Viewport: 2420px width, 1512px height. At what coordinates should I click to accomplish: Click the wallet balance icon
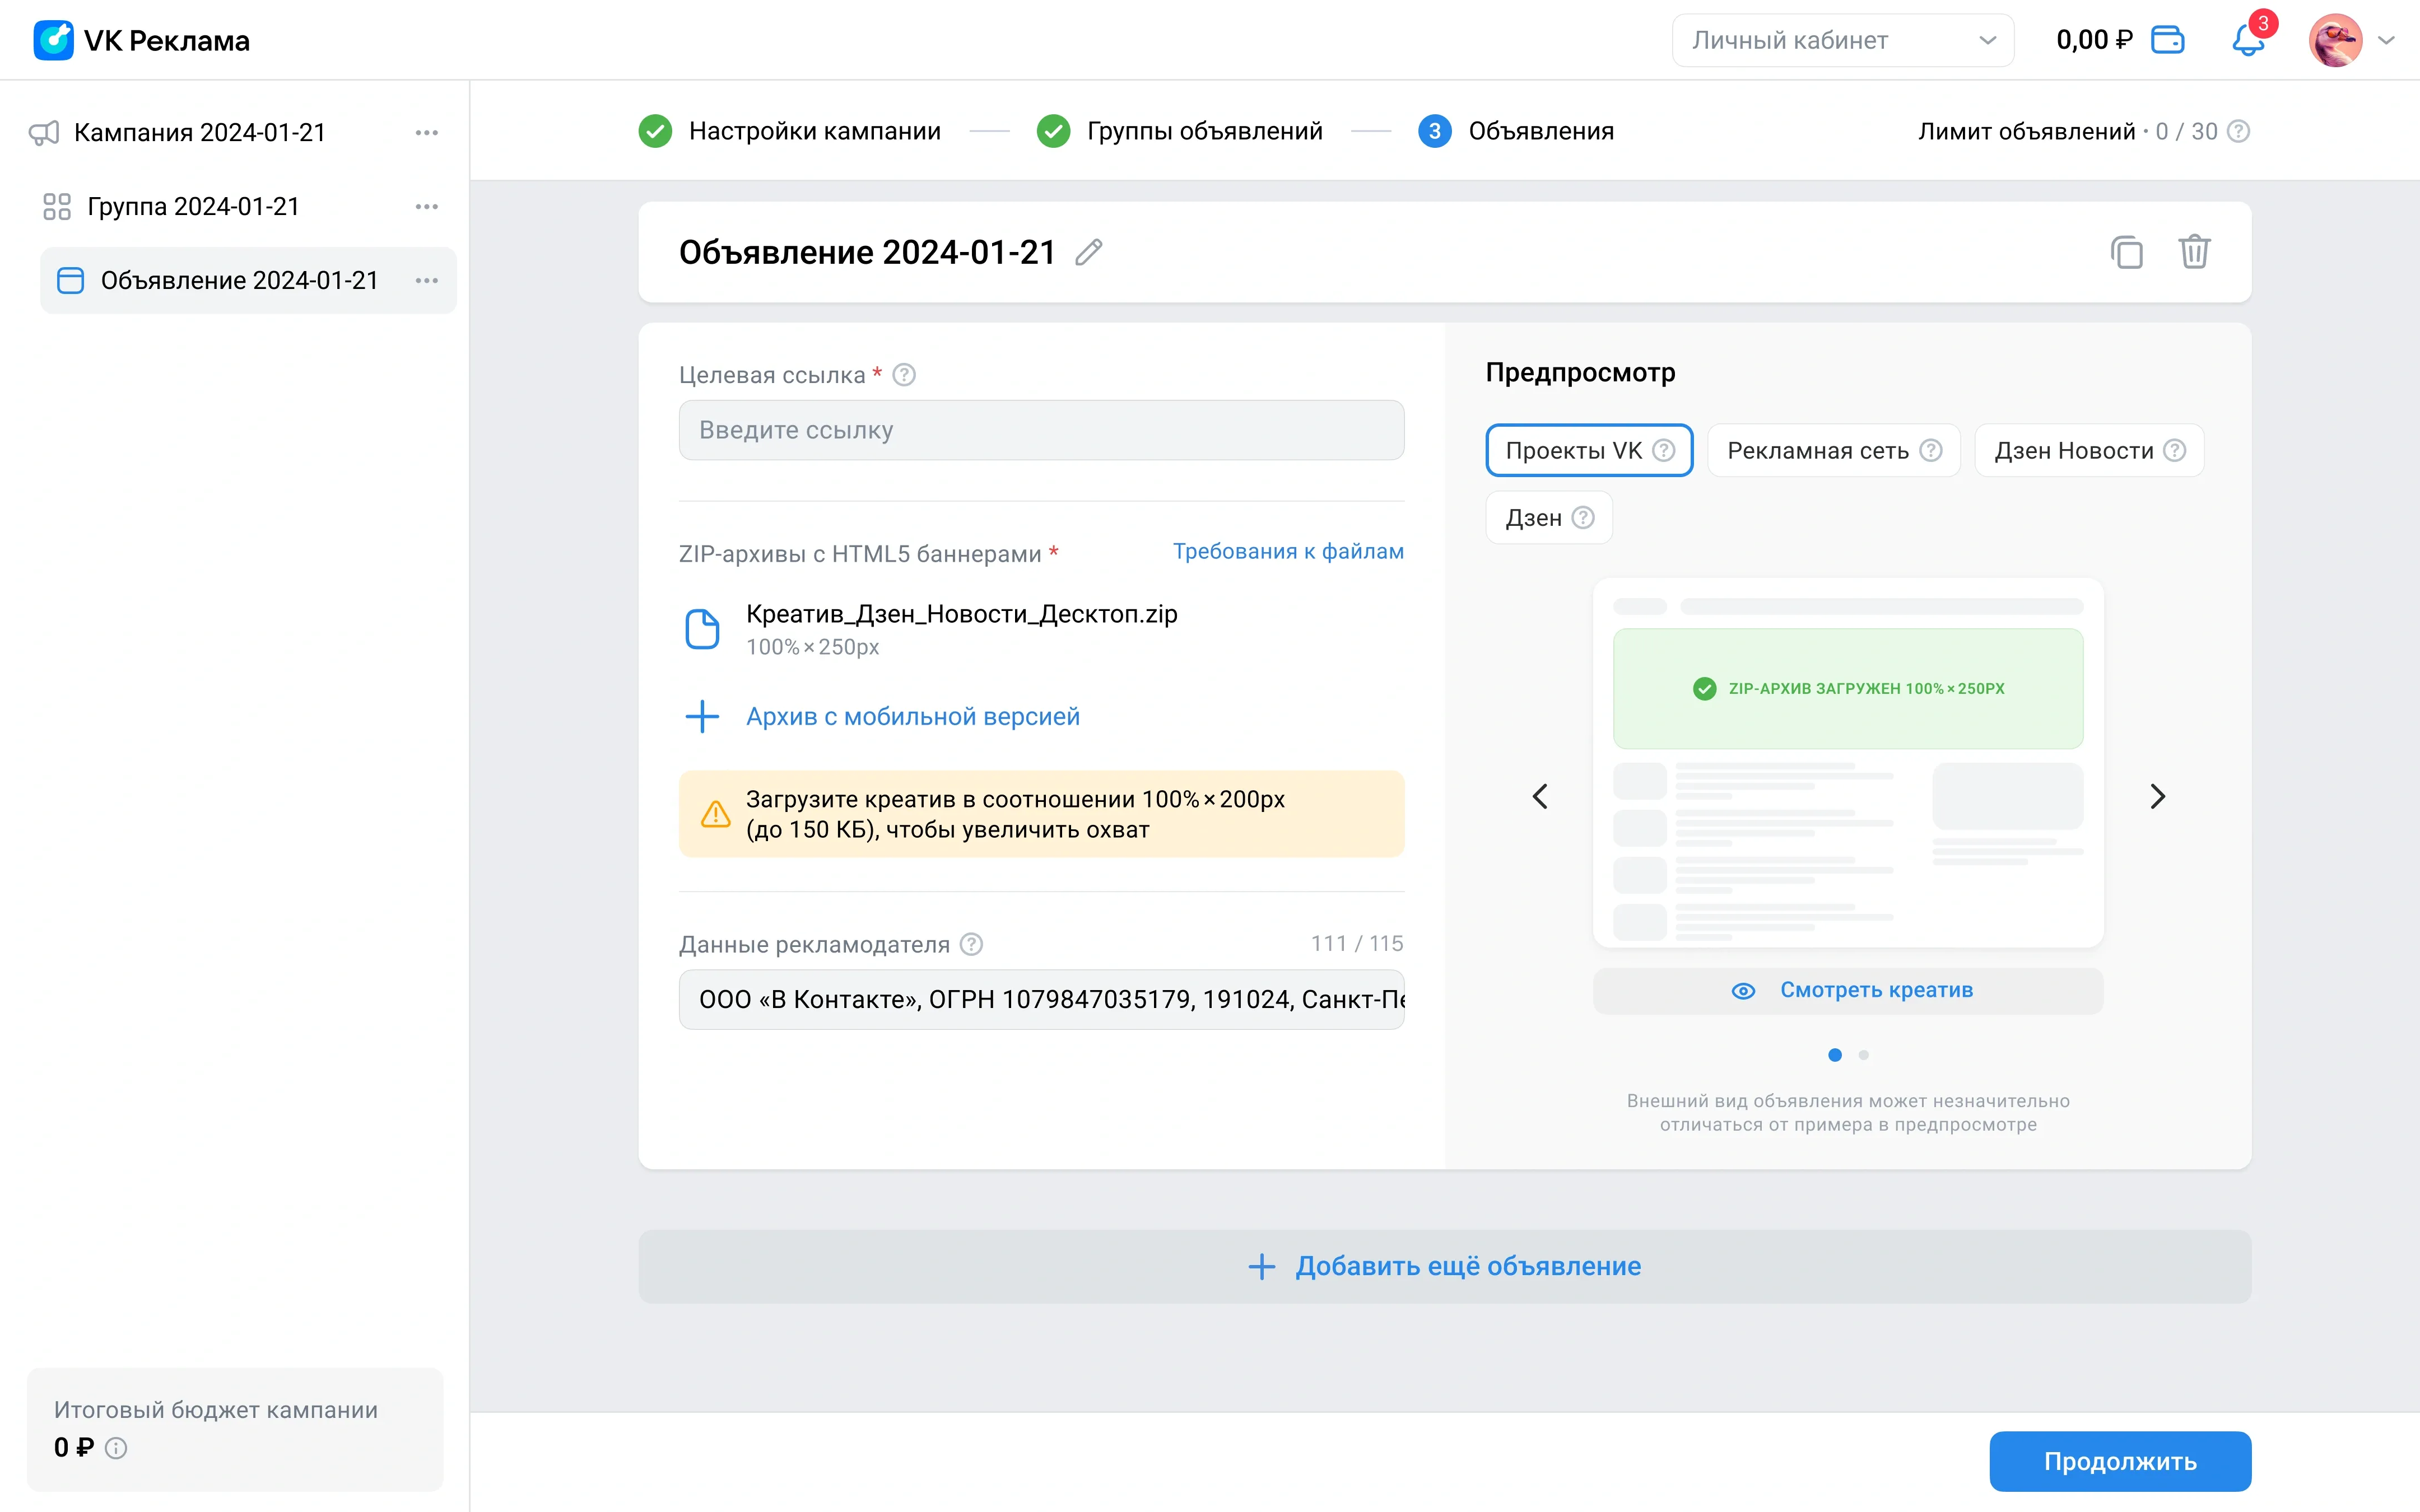coord(2167,41)
